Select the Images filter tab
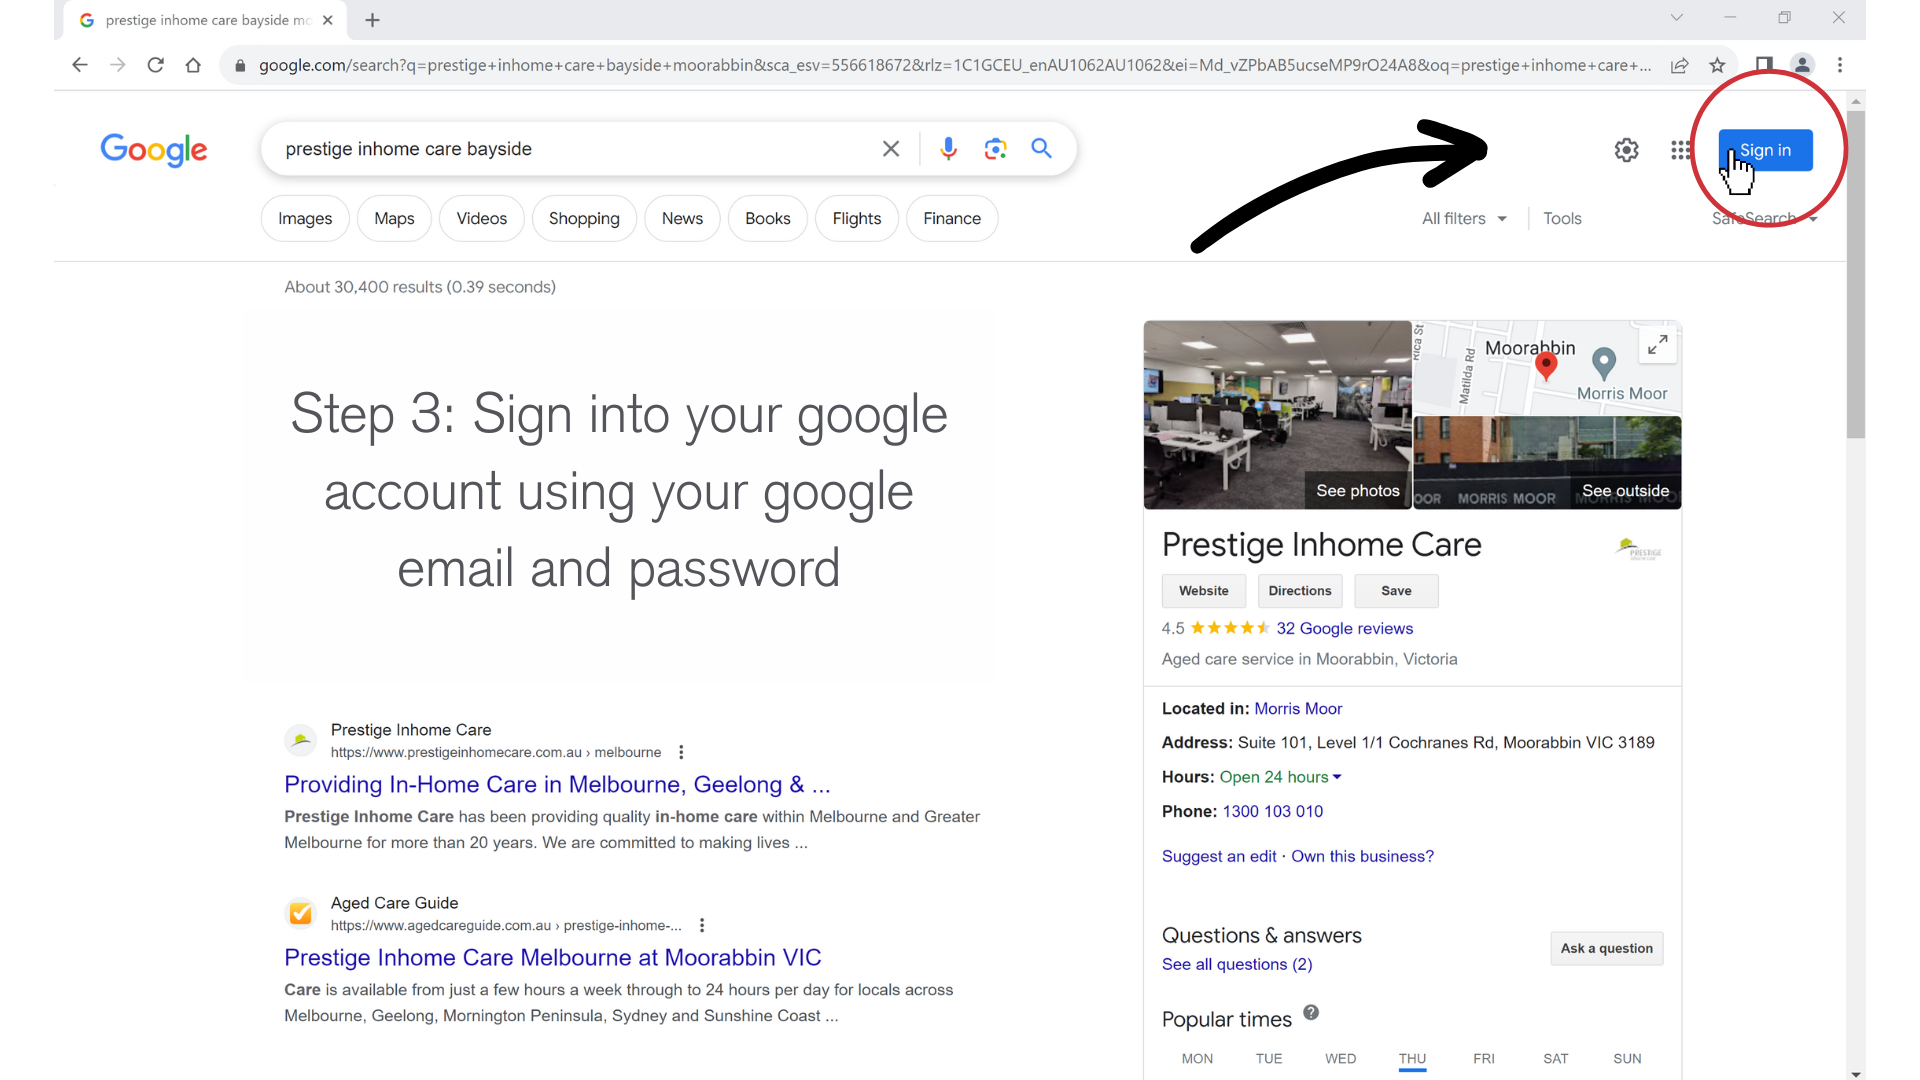This screenshot has width=1920, height=1080. 305,219
